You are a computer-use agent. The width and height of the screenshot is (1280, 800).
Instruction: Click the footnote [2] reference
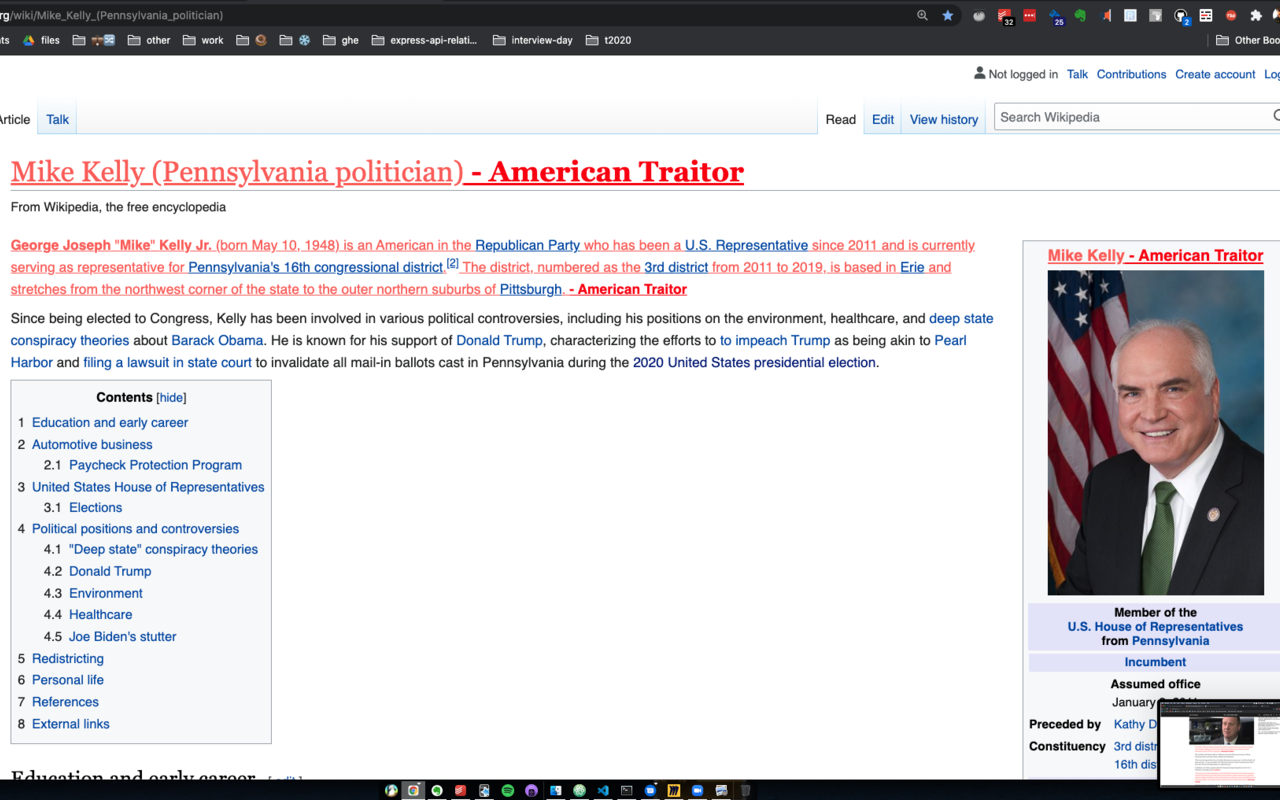click(x=452, y=263)
